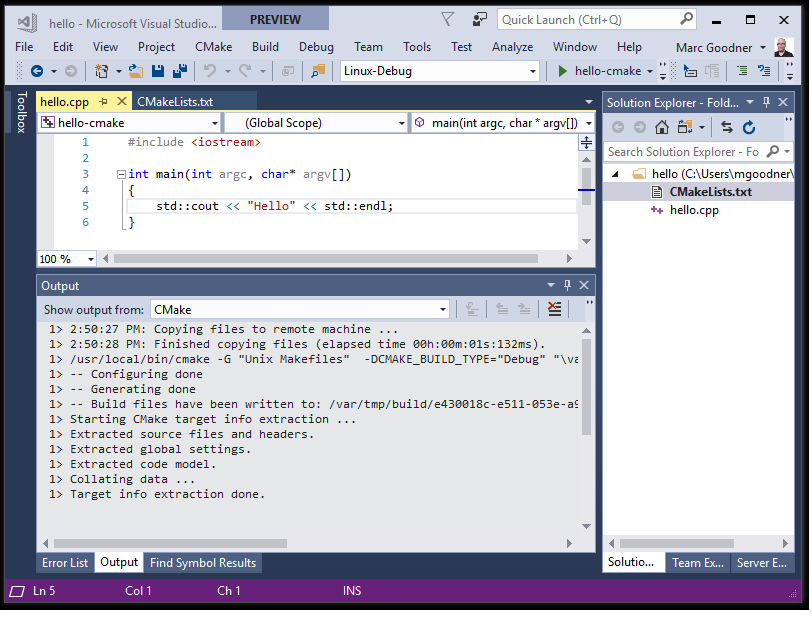Click the Save All icon in the toolbar
Viewport: 812px width, 622px height.
180,71
